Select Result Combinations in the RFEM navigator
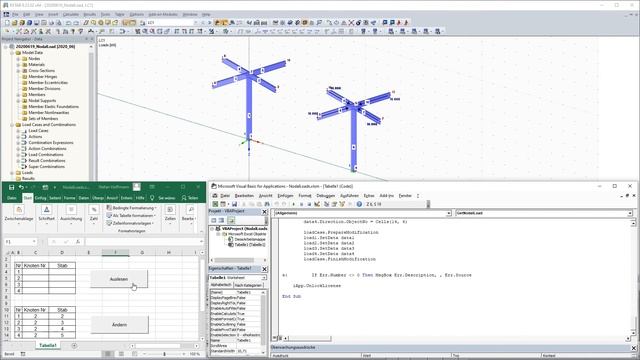Viewport: 640px width, 360px height. pos(47,161)
